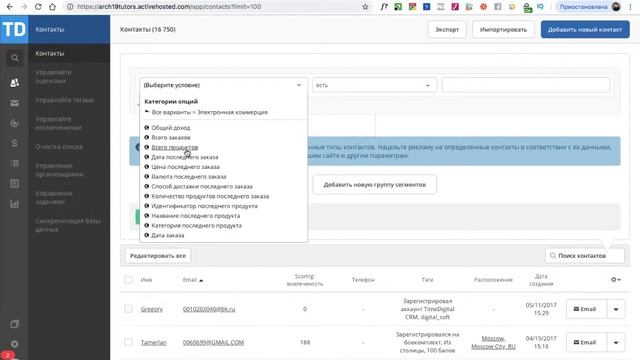This screenshot has width=640, height=360.
Task: Open the reports chart icon in sidebar
Action: [15, 204]
